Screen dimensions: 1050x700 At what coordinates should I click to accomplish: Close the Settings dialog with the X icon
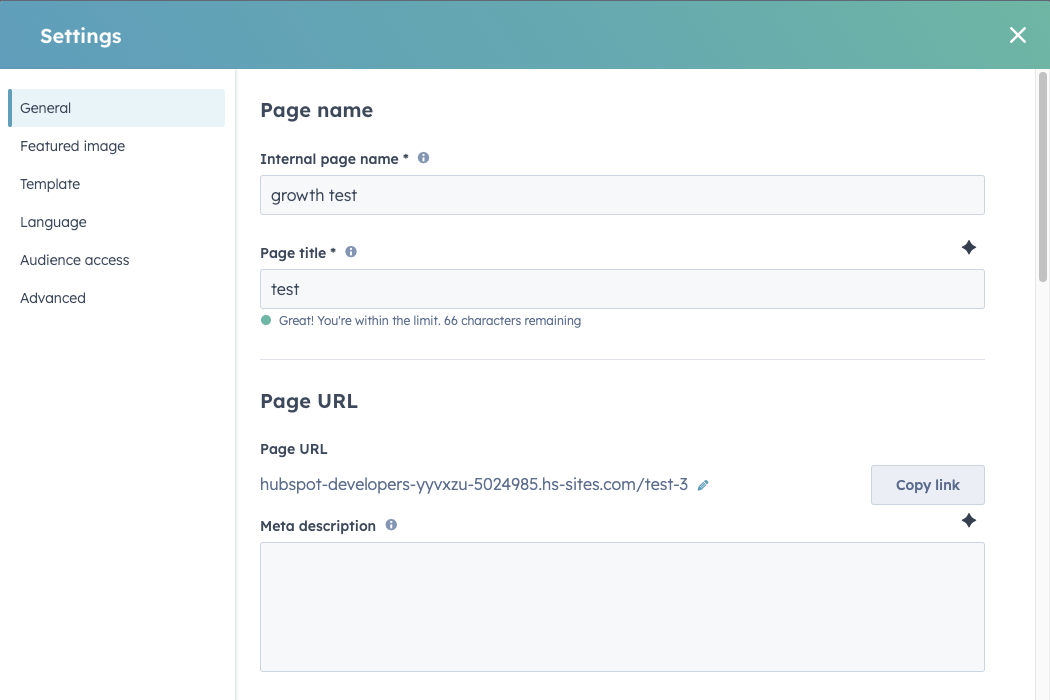pyautogui.click(x=1017, y=34)
